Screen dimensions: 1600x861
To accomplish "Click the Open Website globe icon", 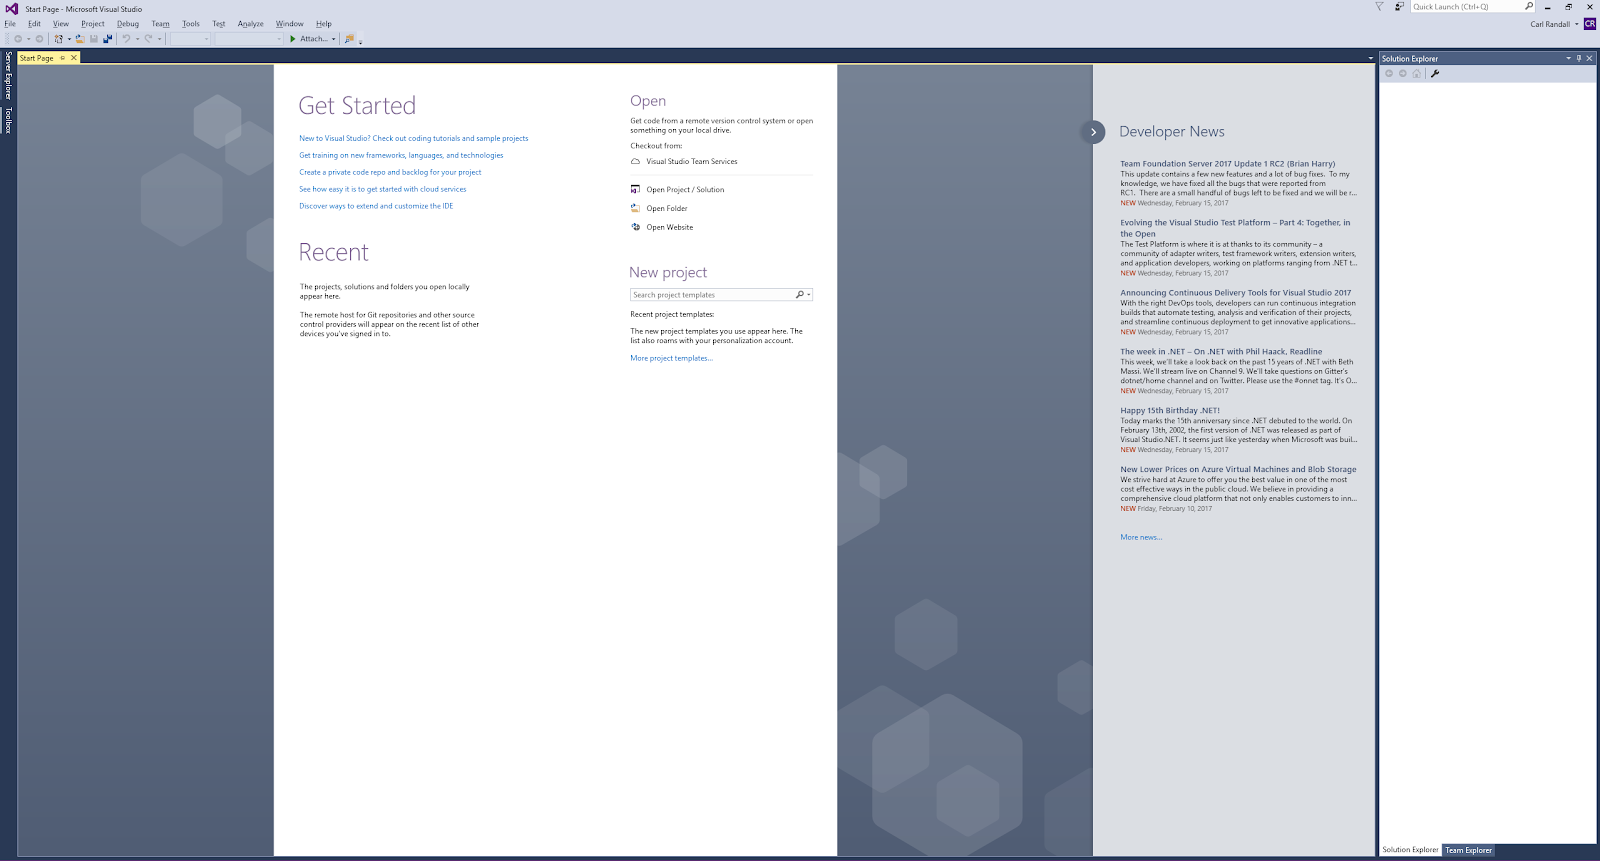I will (x=635, y=227).
